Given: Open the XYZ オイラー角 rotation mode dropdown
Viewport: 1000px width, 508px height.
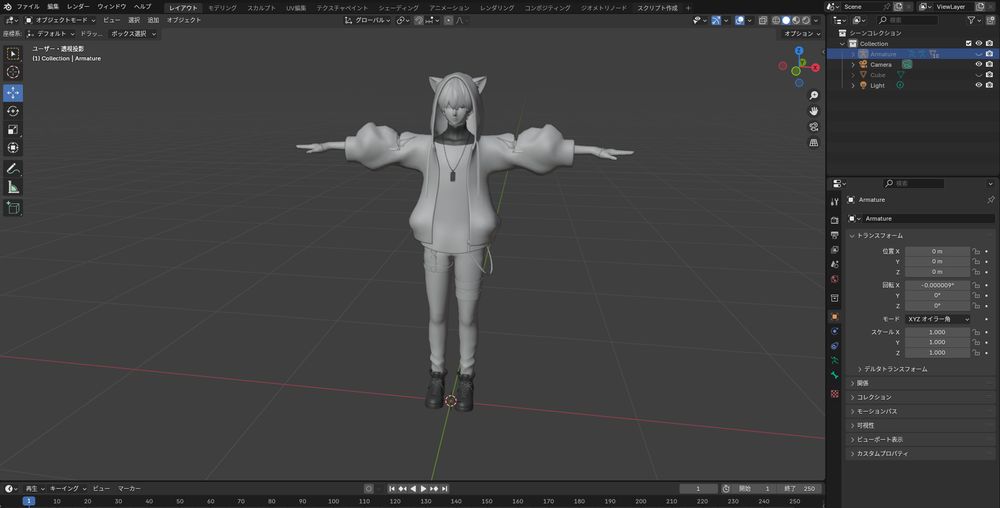Looking at the screenshot, I should (x=938, y=319).
